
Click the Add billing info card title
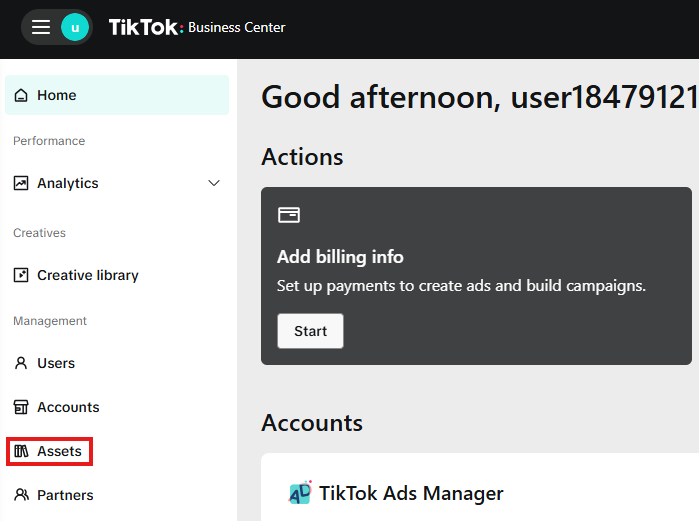[340, 257]
